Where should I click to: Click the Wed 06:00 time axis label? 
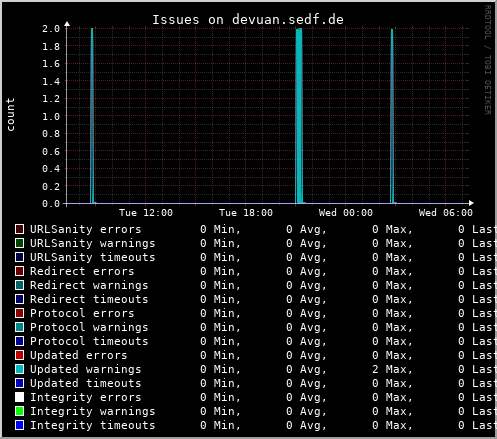click(446, 213)
